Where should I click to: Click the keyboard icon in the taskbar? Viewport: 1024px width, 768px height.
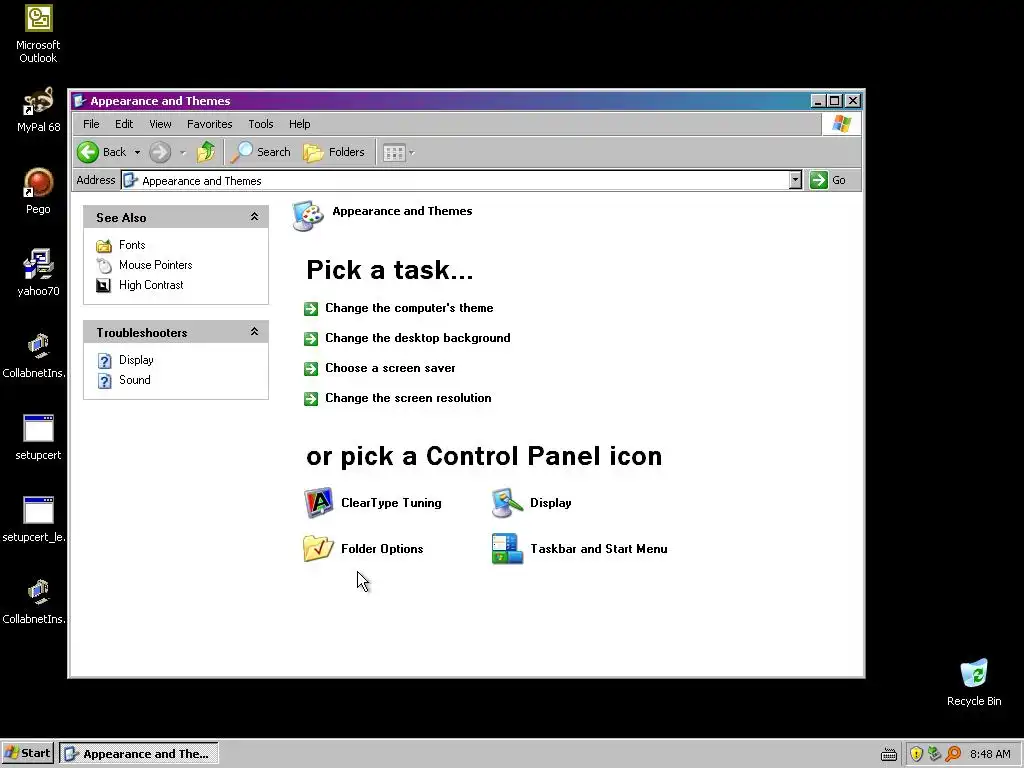[x=889, y=754]
